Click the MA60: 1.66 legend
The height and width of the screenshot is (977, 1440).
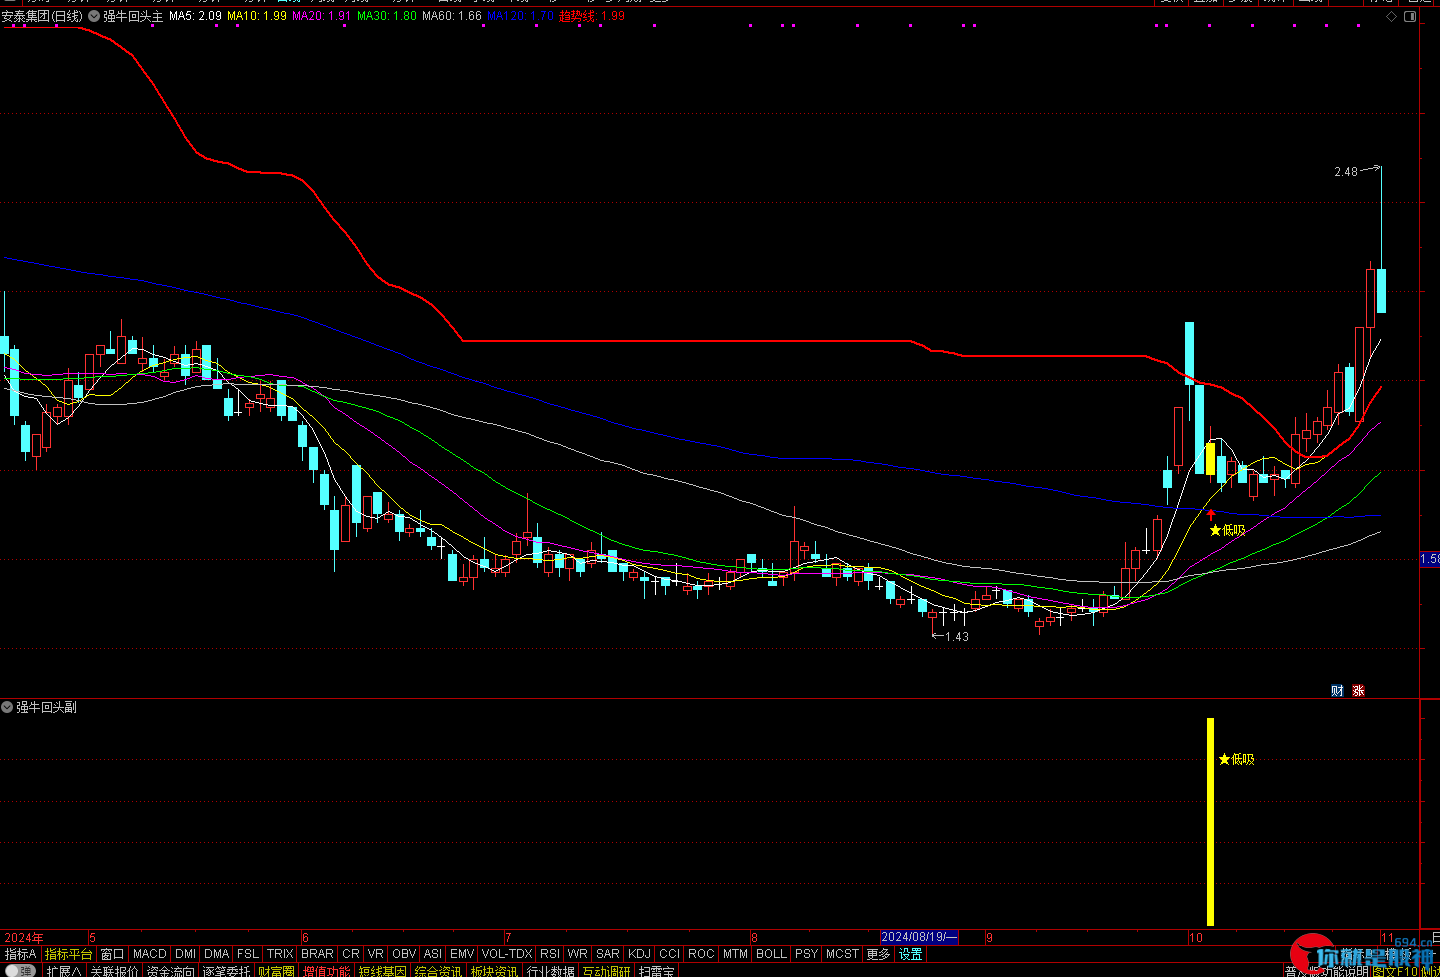tap(452, 16)
